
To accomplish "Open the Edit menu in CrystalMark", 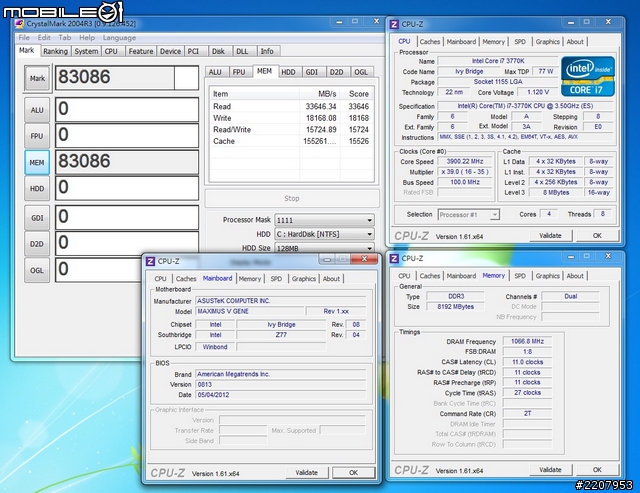I will click(44, 38).
